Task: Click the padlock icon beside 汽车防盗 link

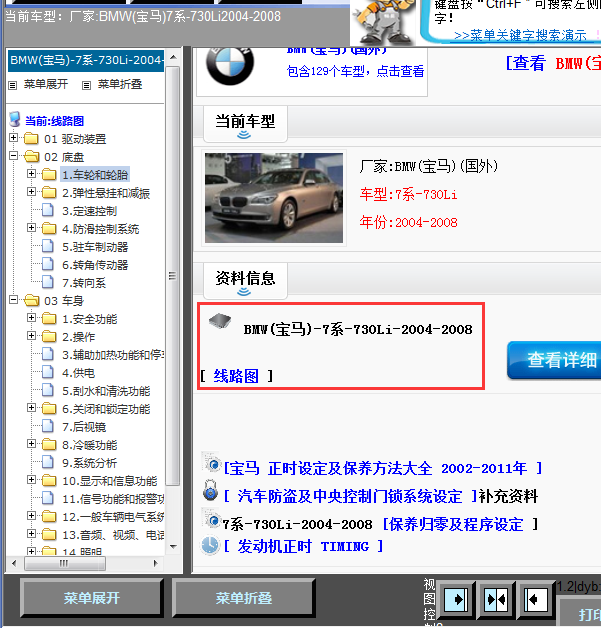Action: tap(210, 491)
